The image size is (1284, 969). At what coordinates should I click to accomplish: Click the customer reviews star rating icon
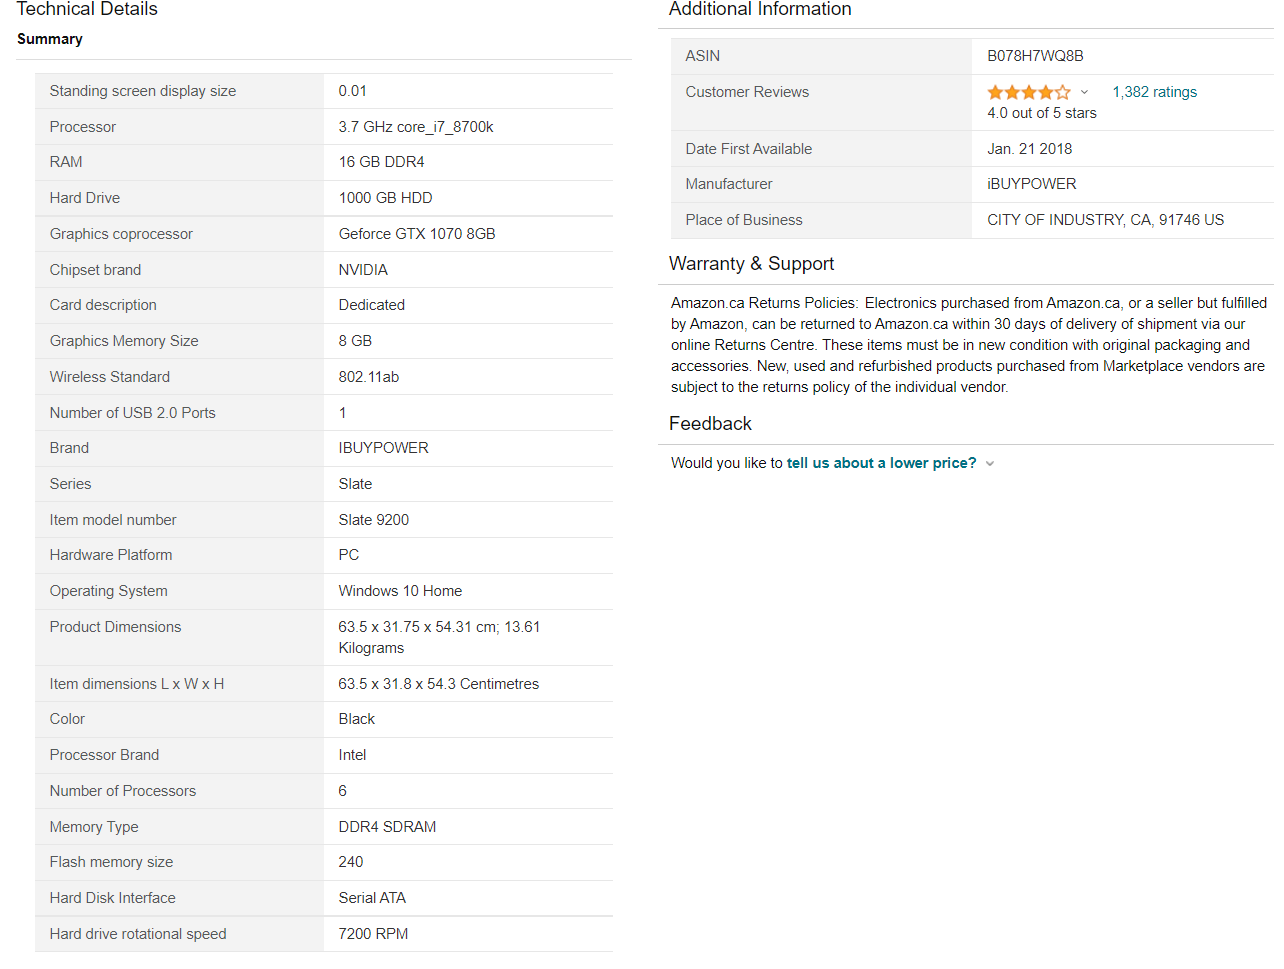[1028, 92]
